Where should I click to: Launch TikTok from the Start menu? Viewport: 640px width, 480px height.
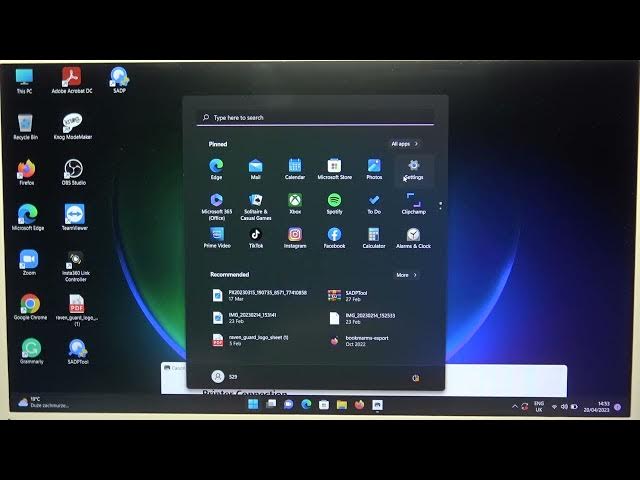point(256,238)
